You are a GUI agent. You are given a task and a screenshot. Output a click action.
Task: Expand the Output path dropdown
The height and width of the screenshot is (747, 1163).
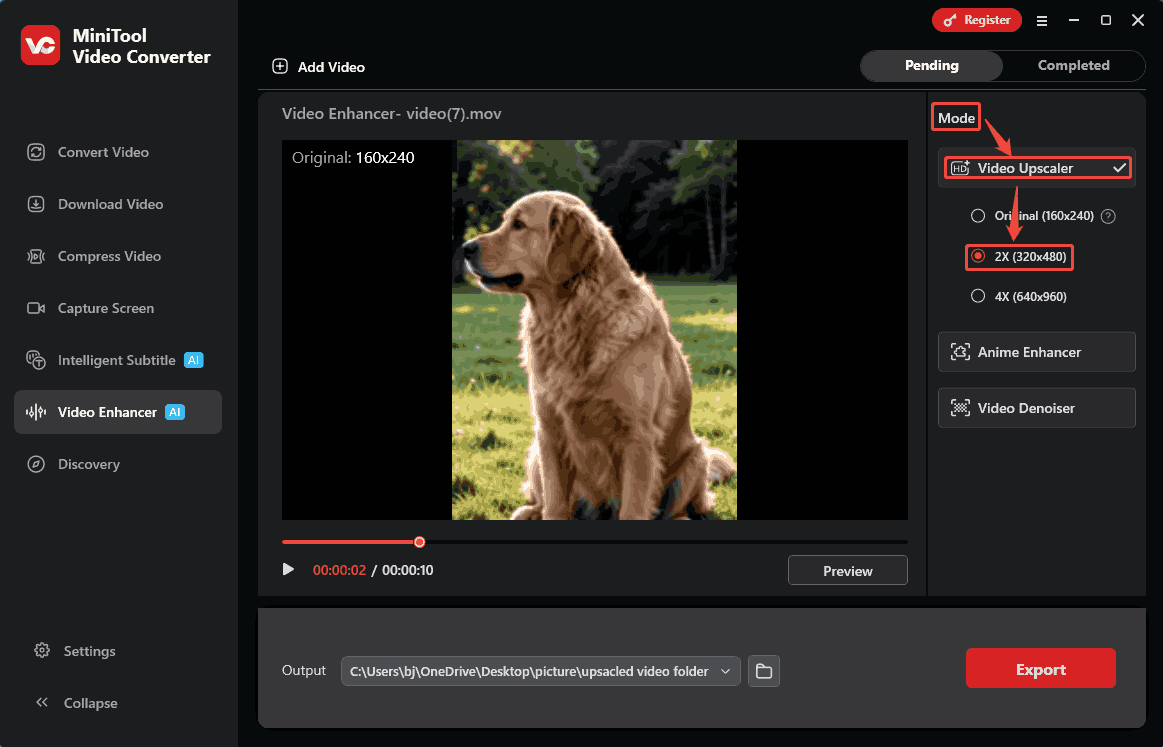pyautogui.click(x=727, y=671)
